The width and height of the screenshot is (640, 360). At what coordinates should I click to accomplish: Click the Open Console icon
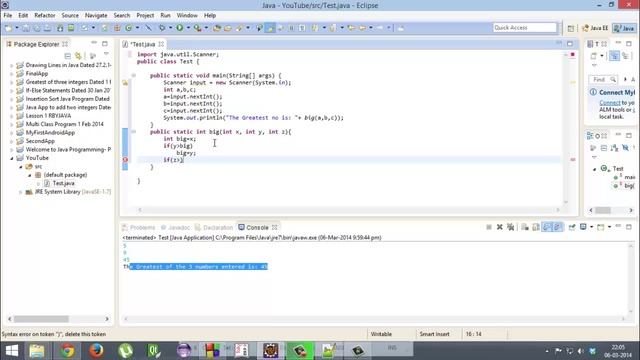tap(600, 227)
